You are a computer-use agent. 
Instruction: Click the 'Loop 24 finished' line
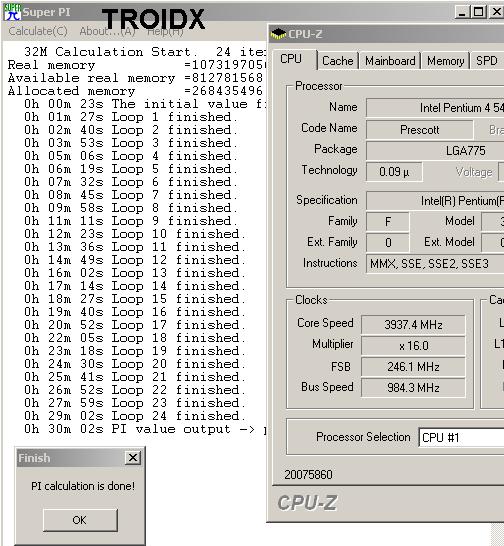pyautogui.click(x=135, y=416)
